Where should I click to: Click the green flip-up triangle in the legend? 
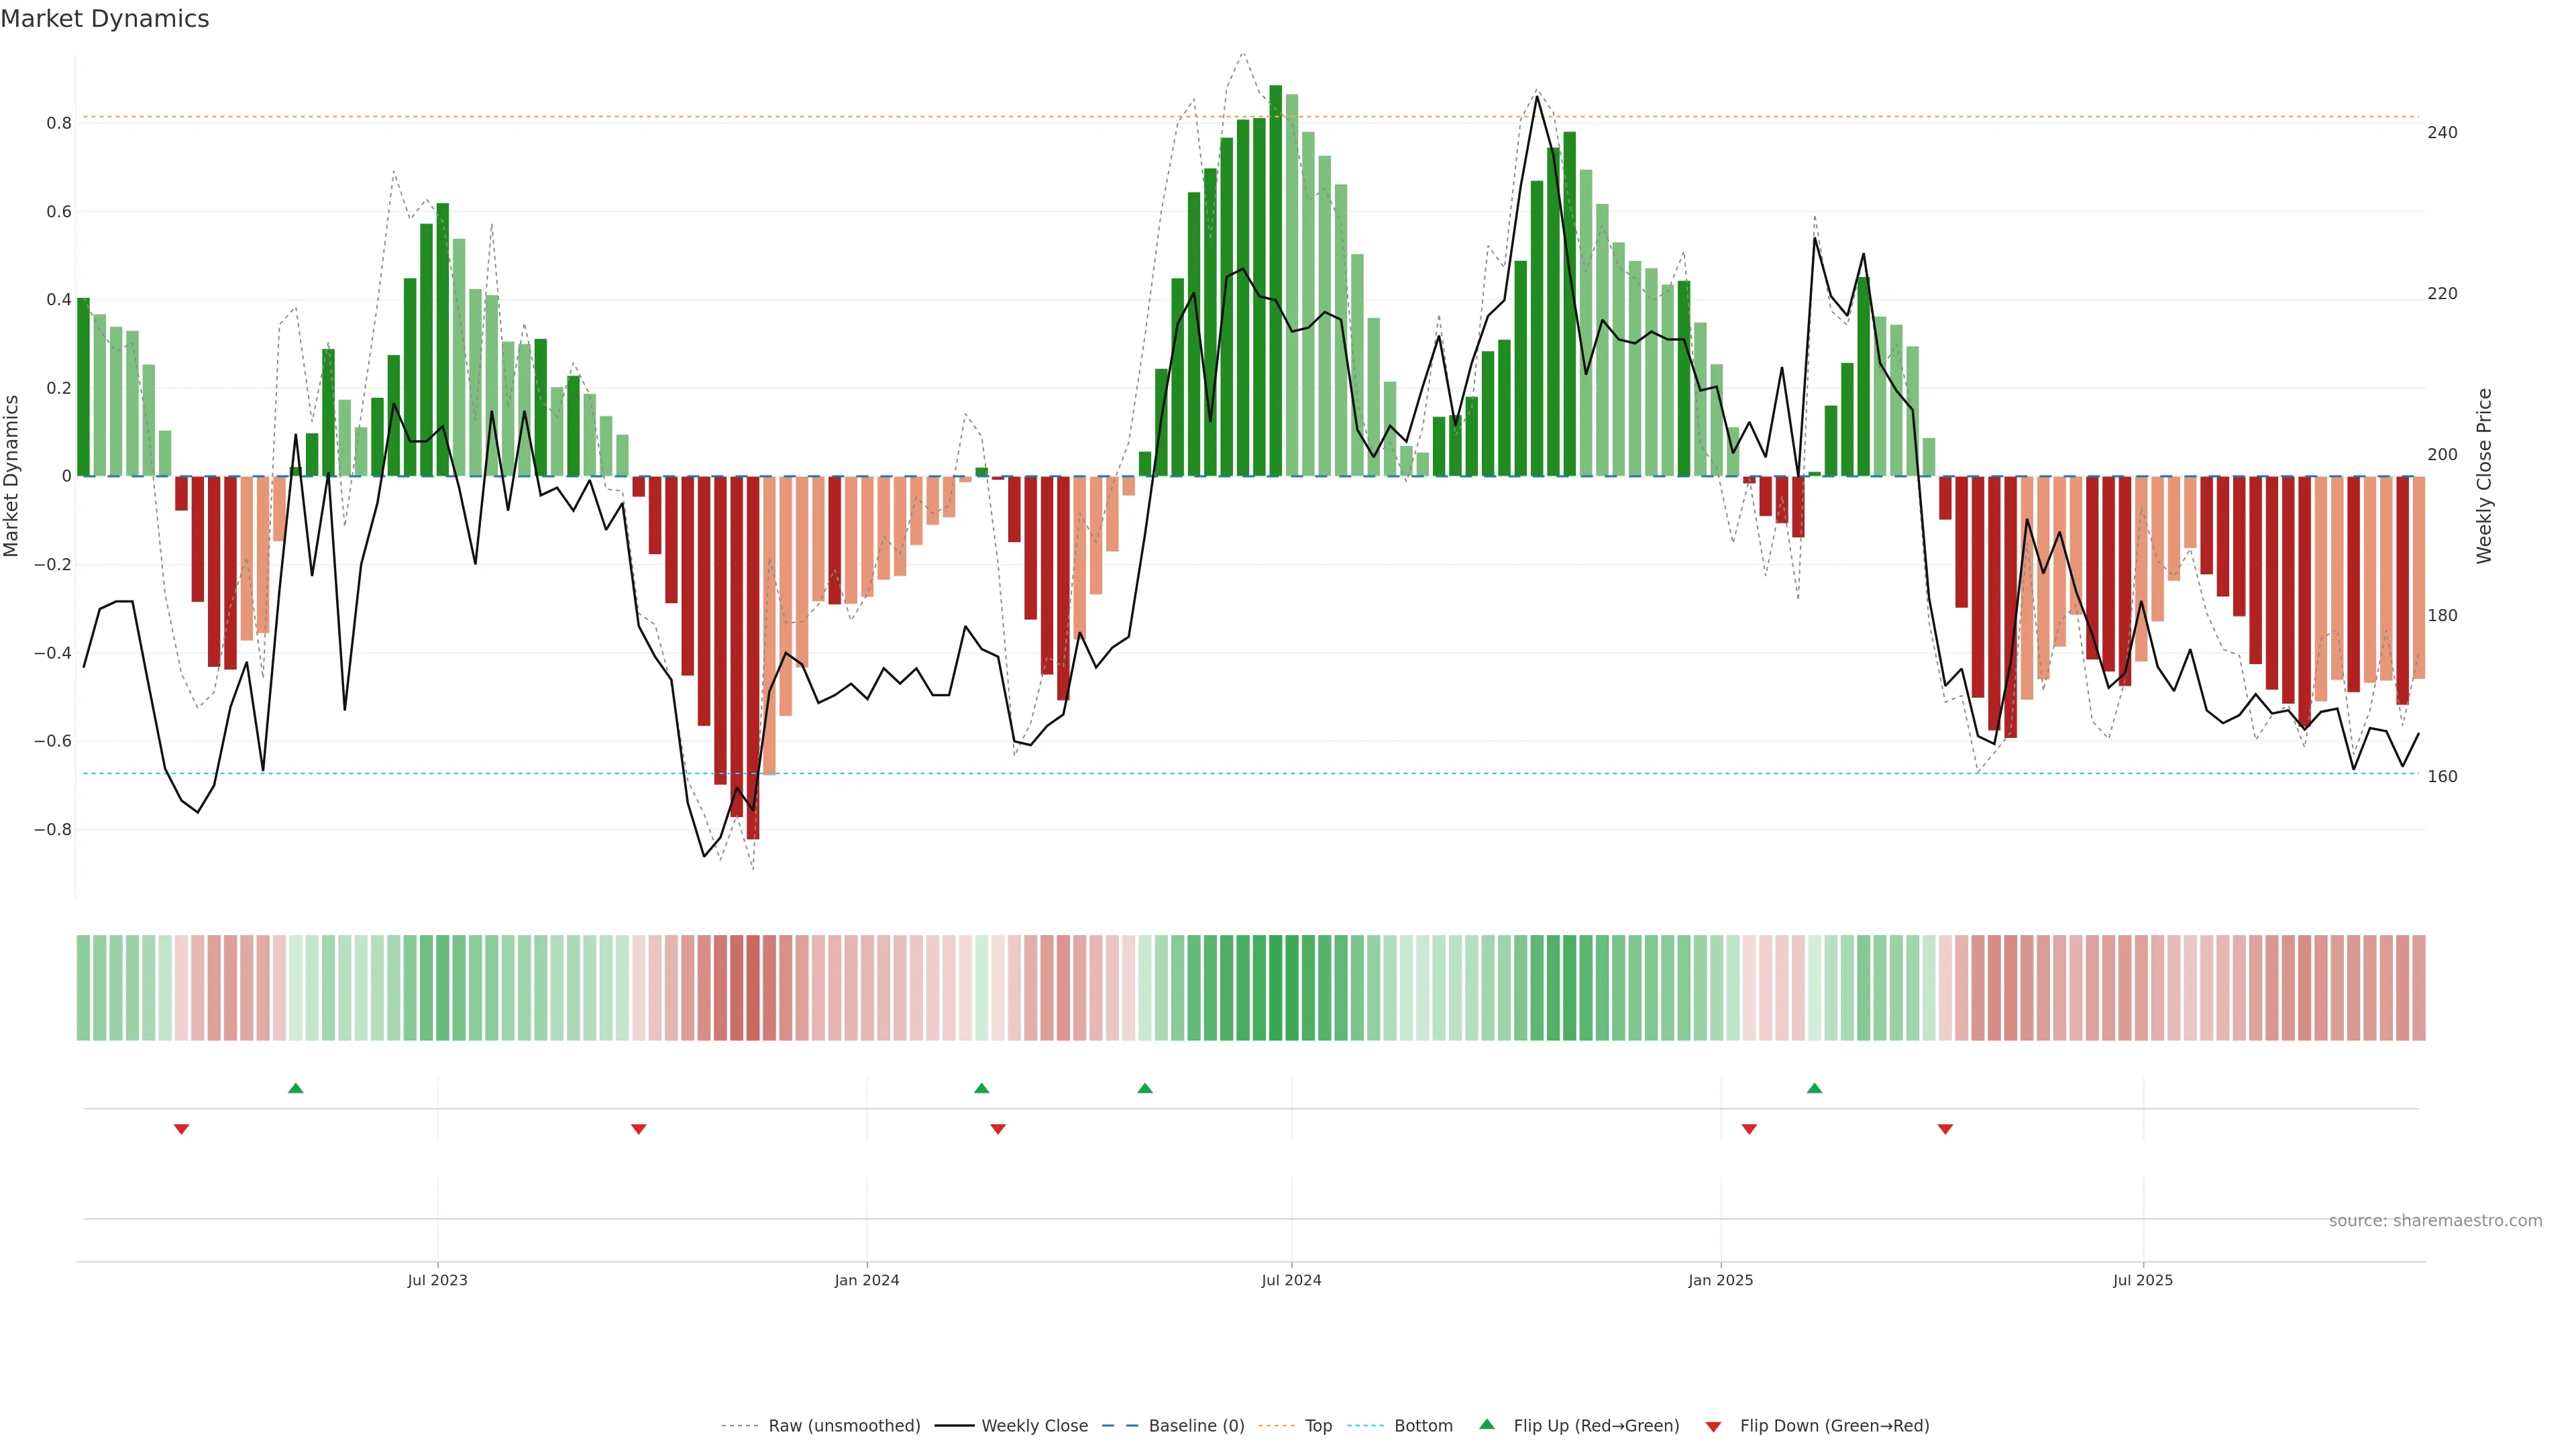click(x=1487, y=1424)
